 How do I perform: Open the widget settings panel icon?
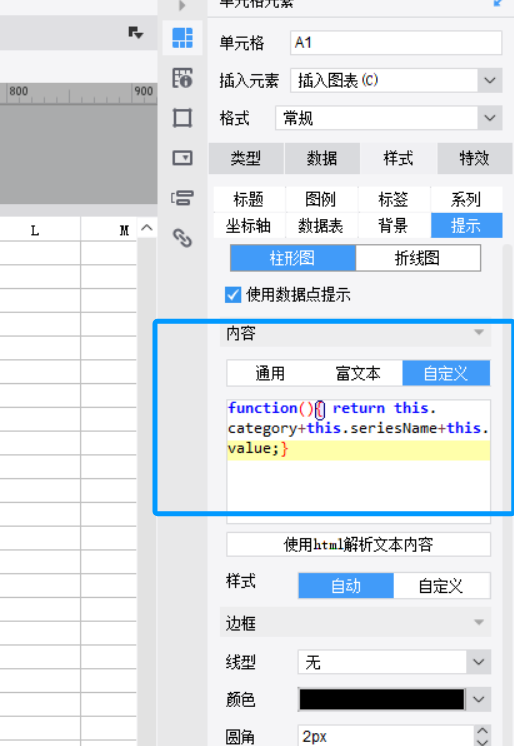(x=182, y=157)
